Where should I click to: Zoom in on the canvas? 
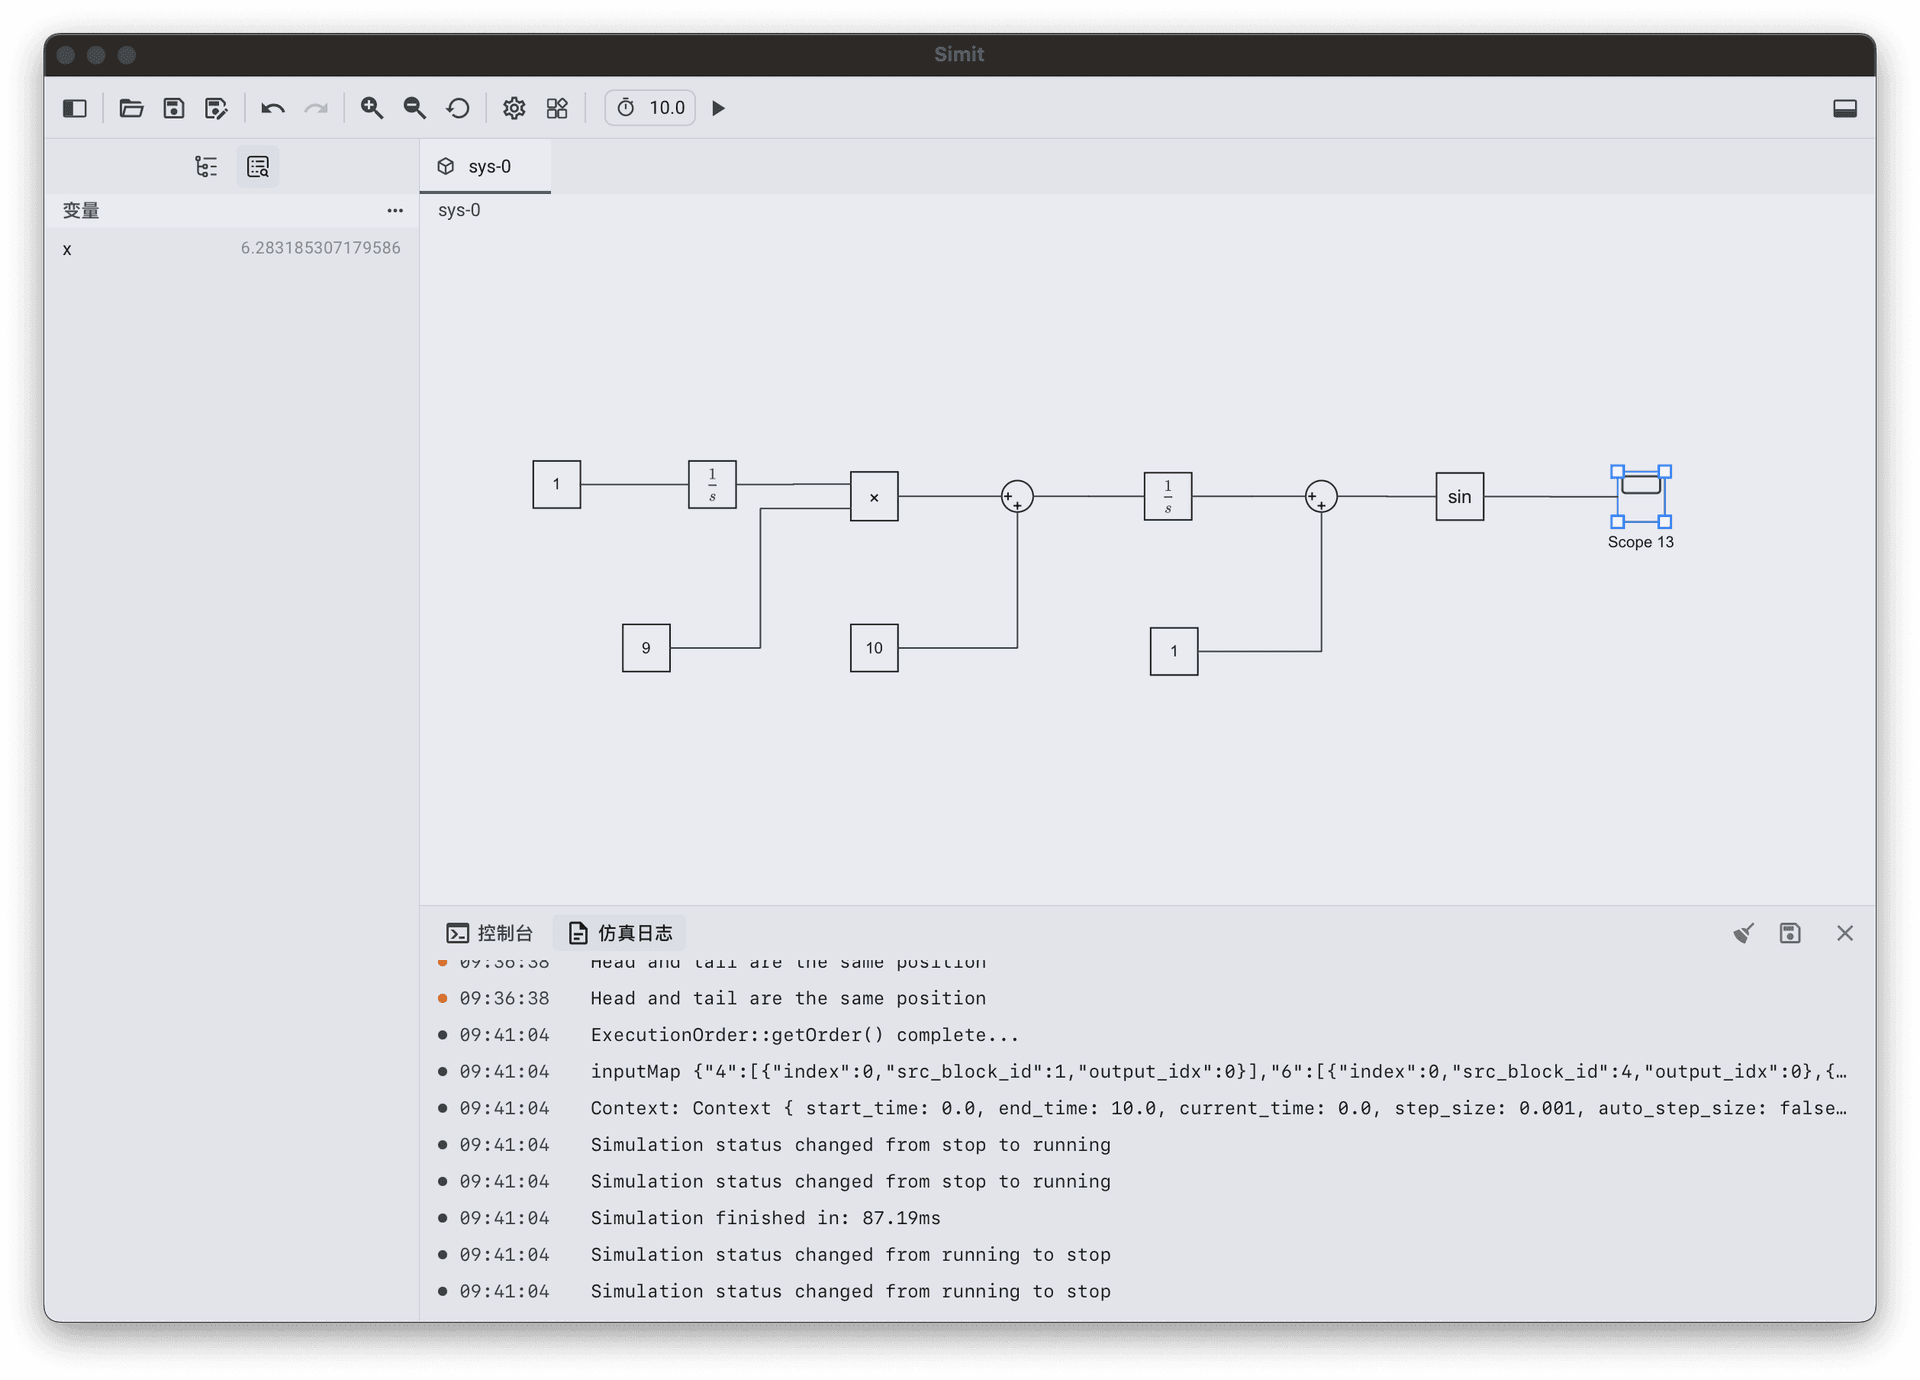372,108
